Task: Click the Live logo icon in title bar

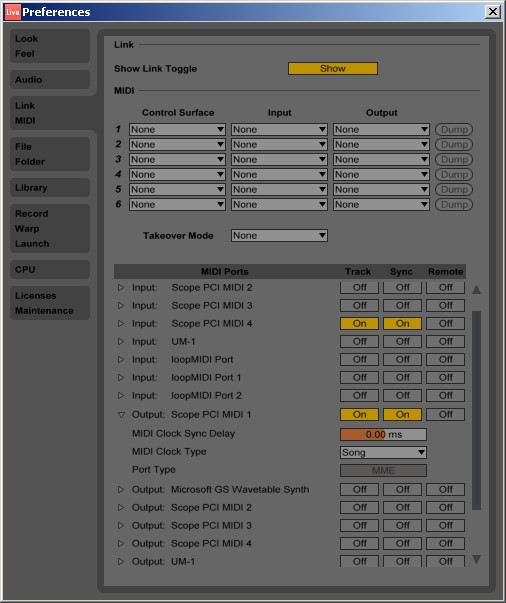Action: (13, 12)
